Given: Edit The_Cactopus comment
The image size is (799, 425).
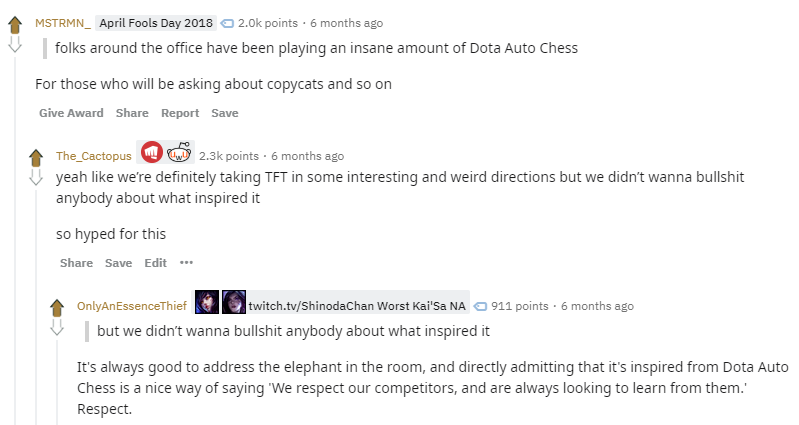Looking at the screenshot, I should click(155, 263).
